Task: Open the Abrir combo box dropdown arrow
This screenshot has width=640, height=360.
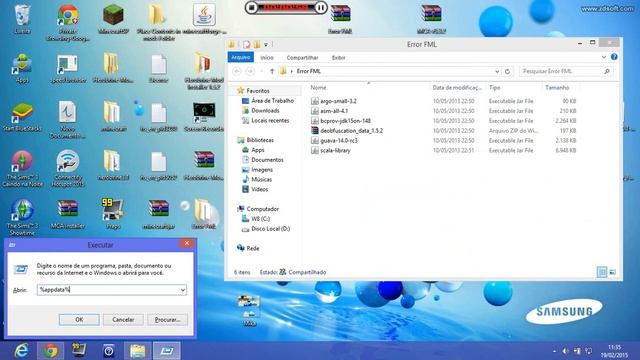Action: (182, 290)
